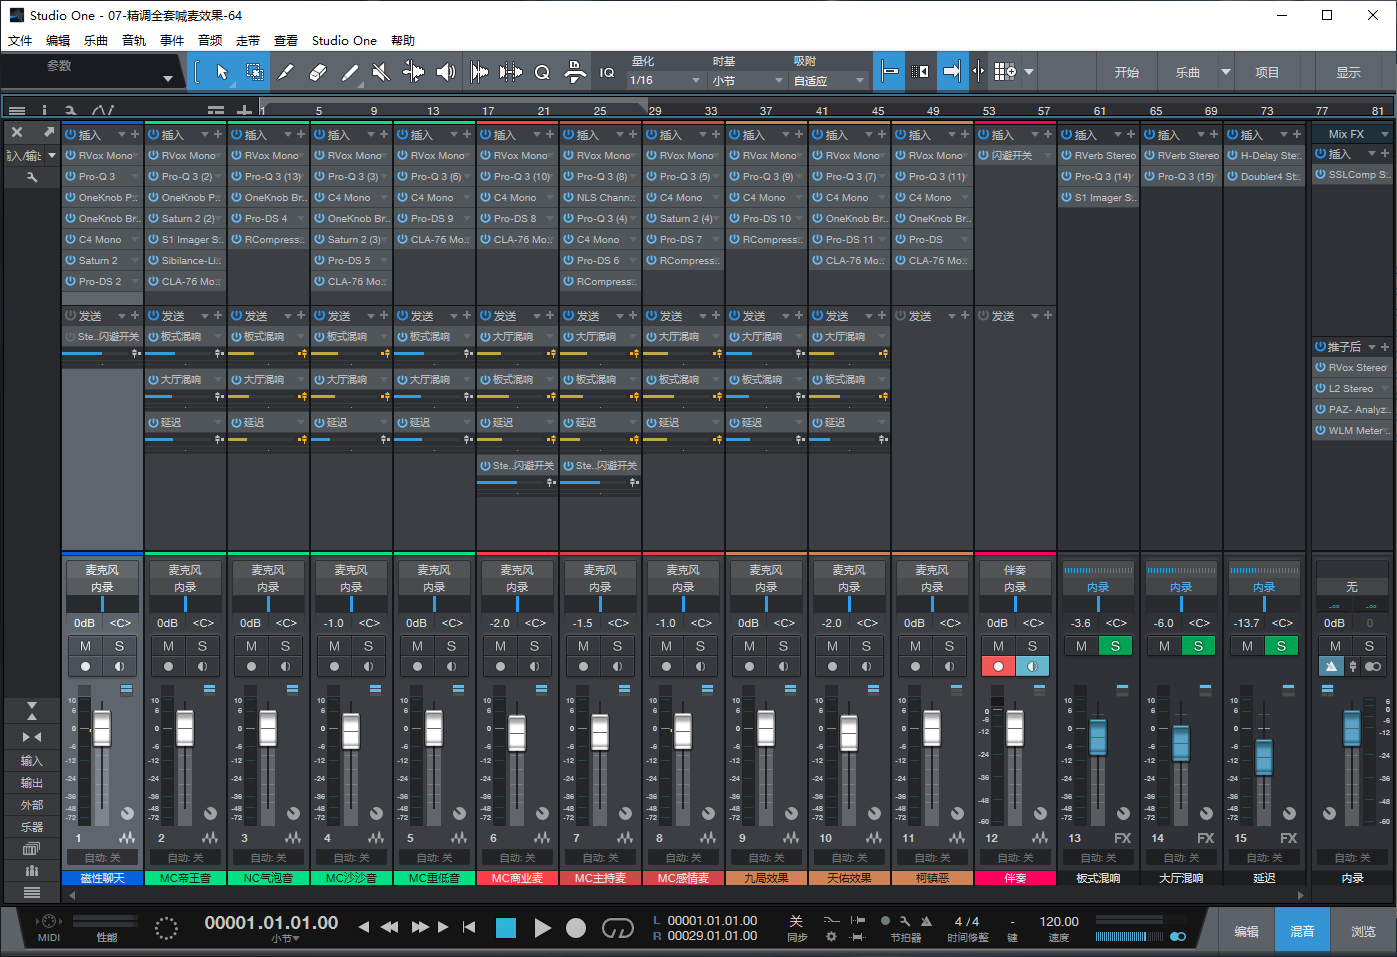
Task: Mute channel 12 伴奏 with the M button
Action: coord(999,645)
